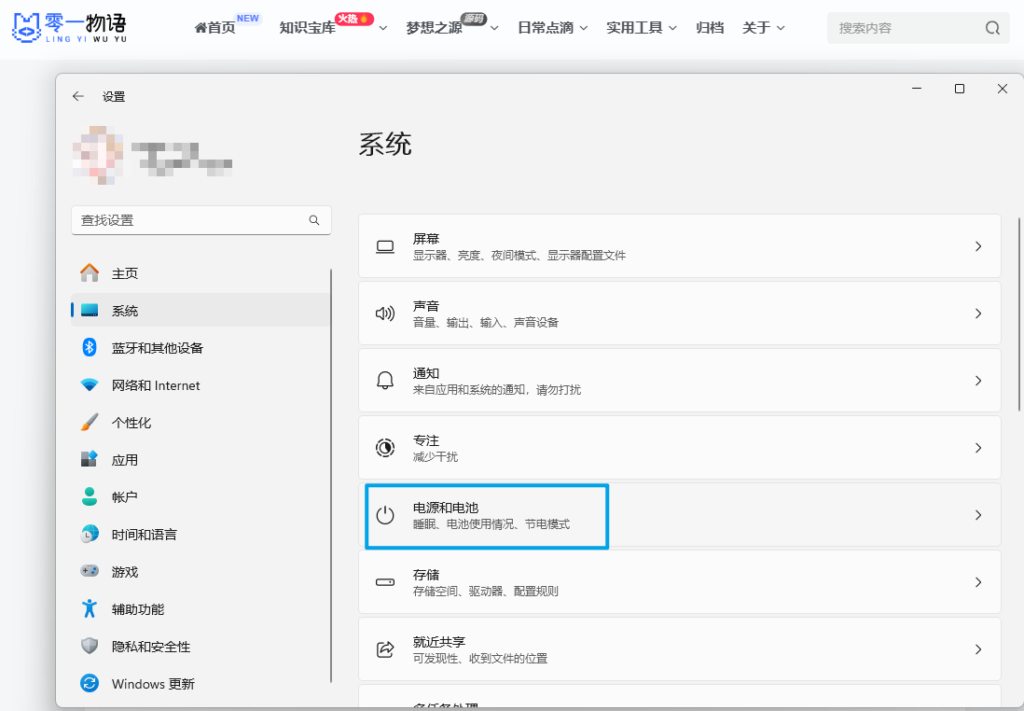Click the Bluetooth icon in the sidebar
This screenshot has width=1024, height=711.
click(x=89, y=347)
